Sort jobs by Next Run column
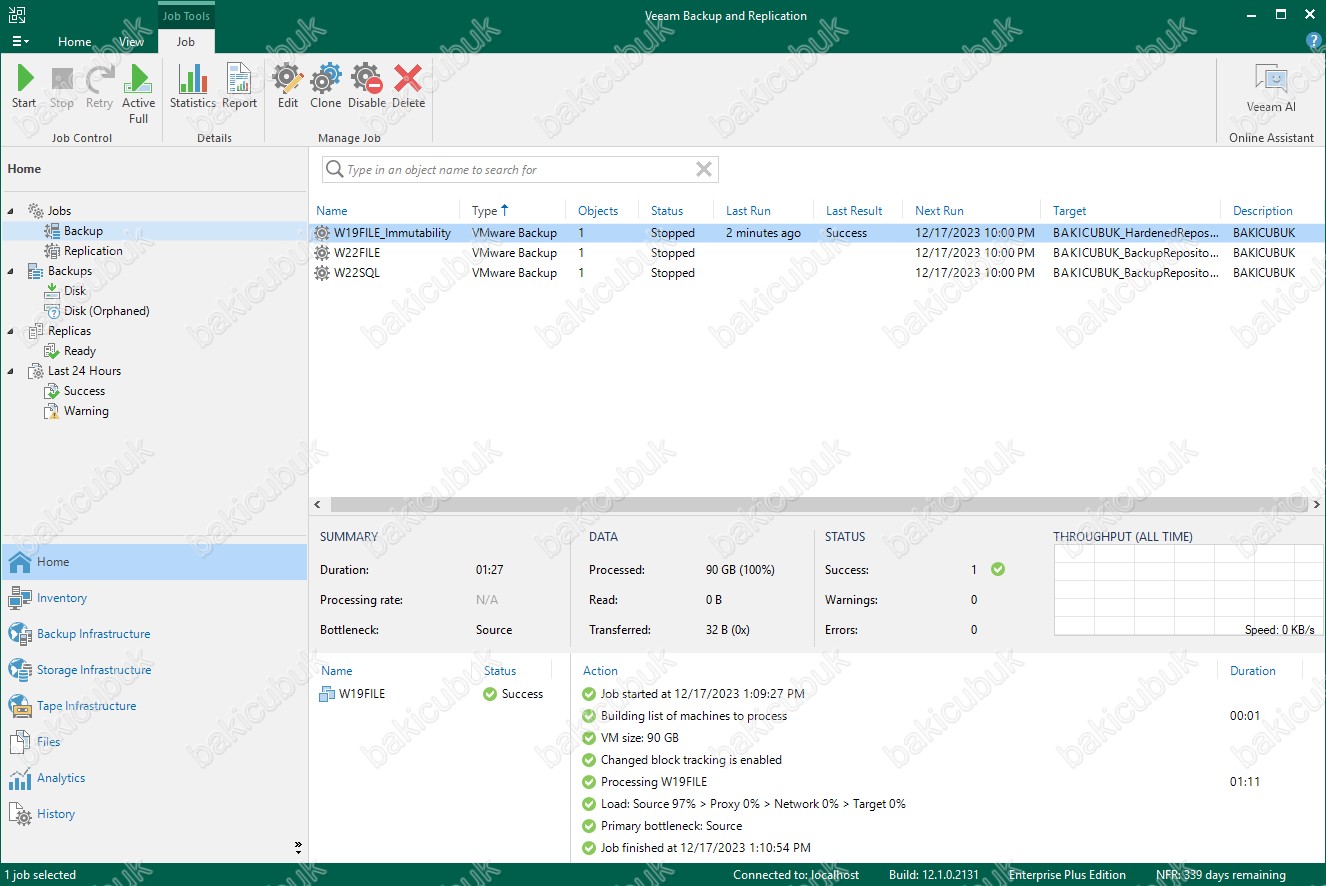This screenshot has width=1326, height=886. click(x=939, y=211)
